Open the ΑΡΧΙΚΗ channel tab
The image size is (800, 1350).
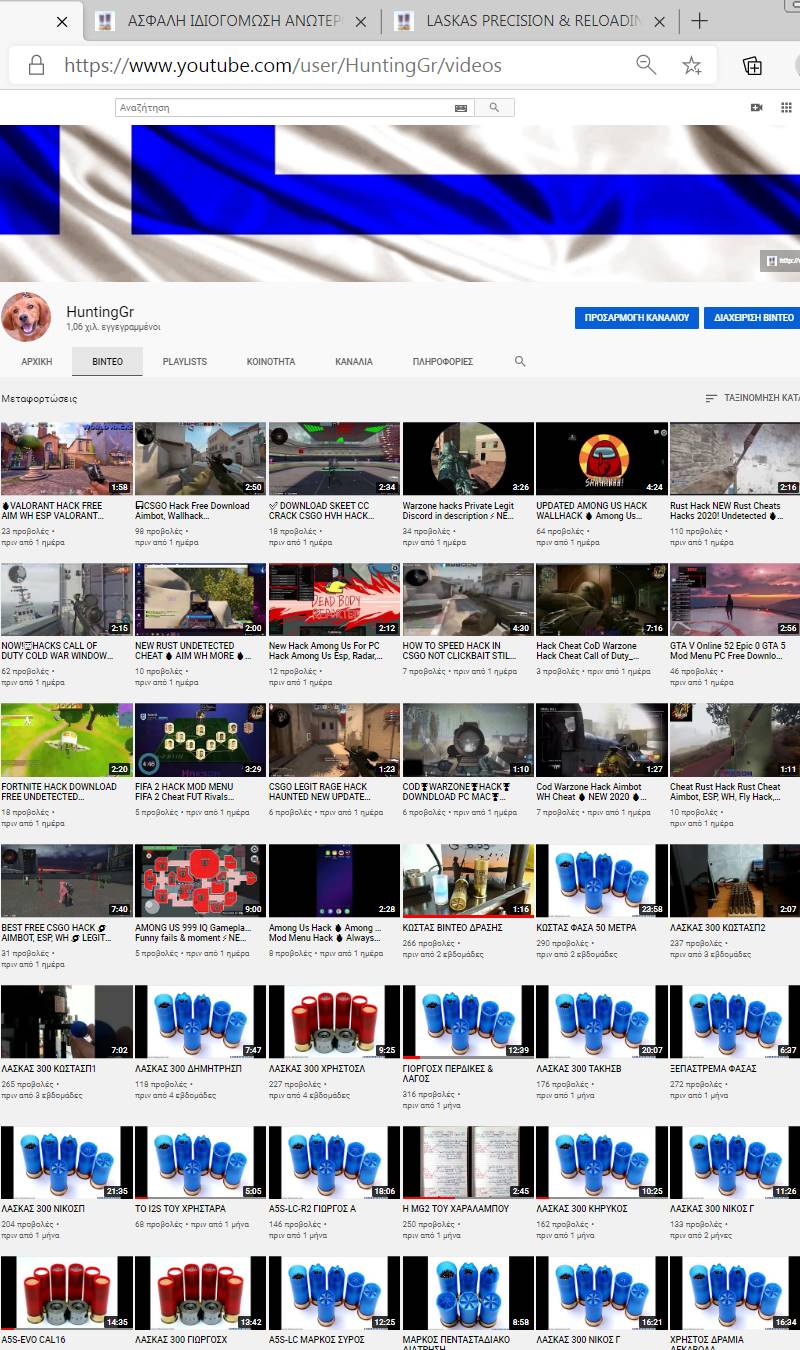(36, 361)
